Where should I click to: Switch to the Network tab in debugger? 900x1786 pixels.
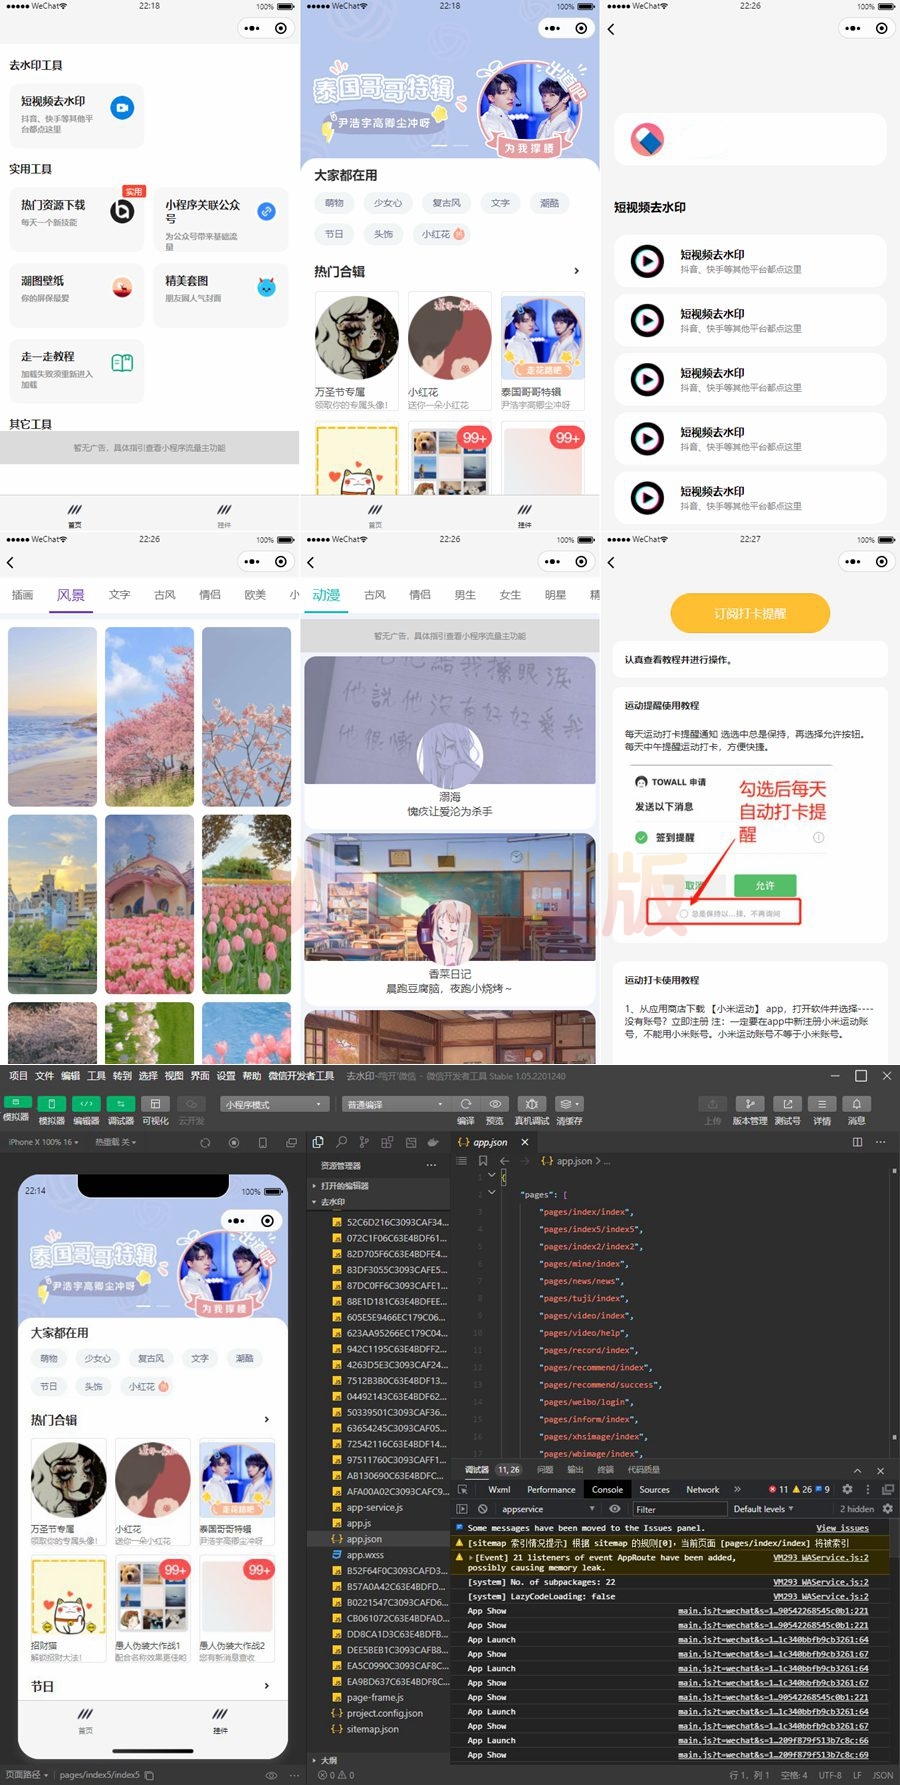[x=702, y=1489]
